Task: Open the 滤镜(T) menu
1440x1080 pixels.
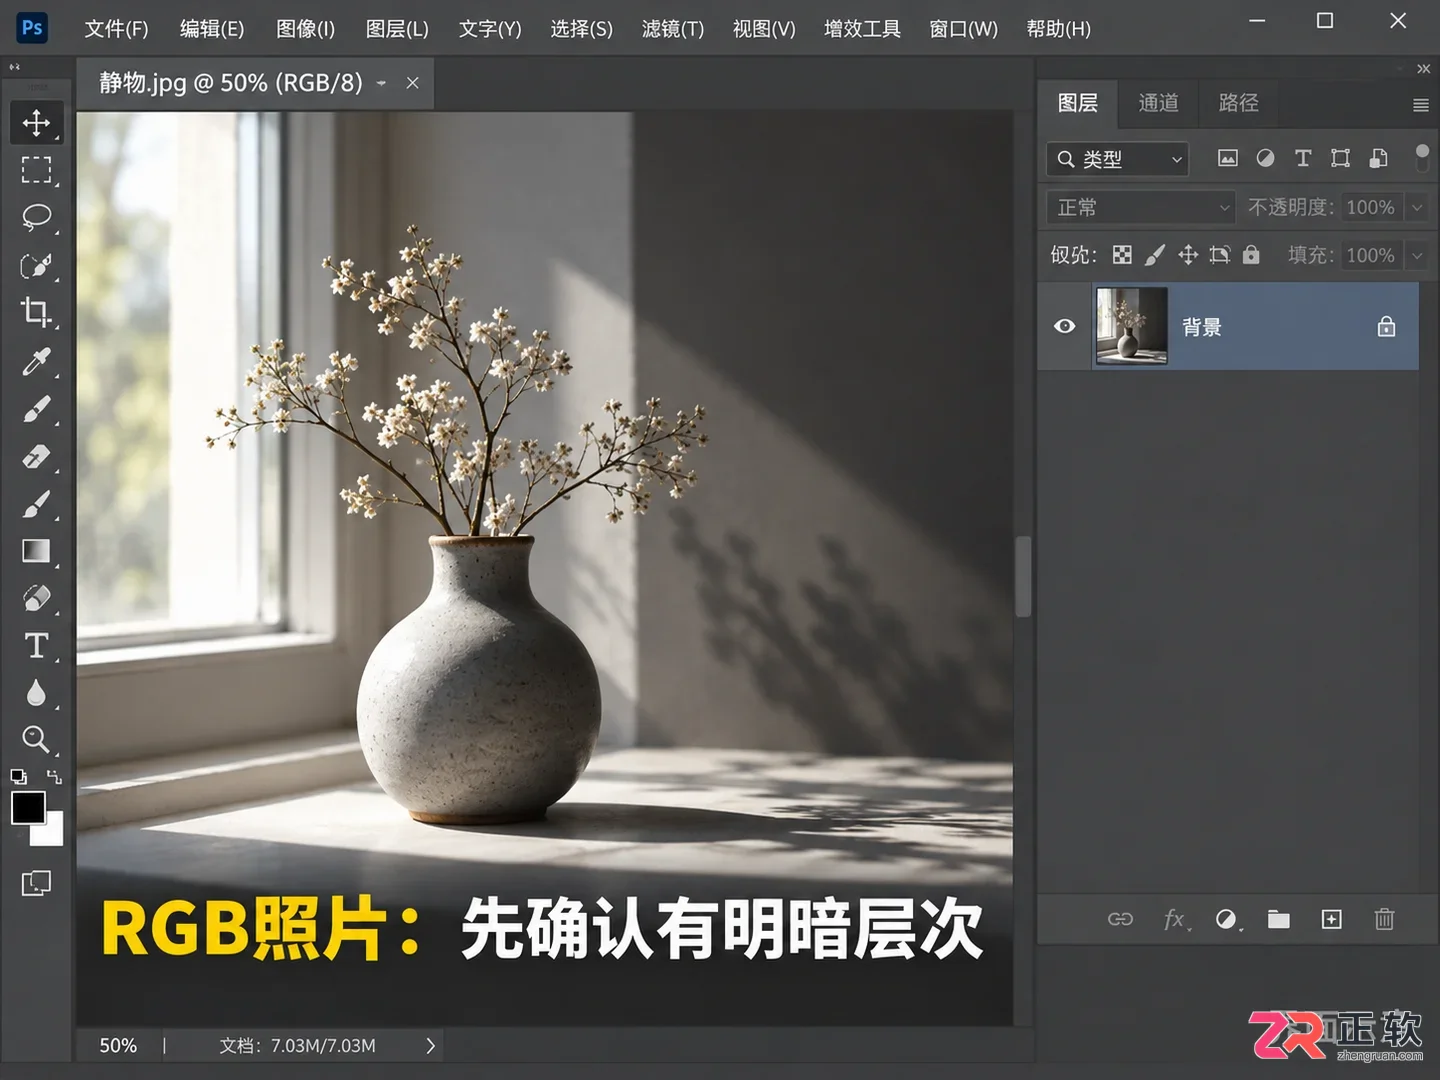Action: pyautogui.click(x=673, y=29)
